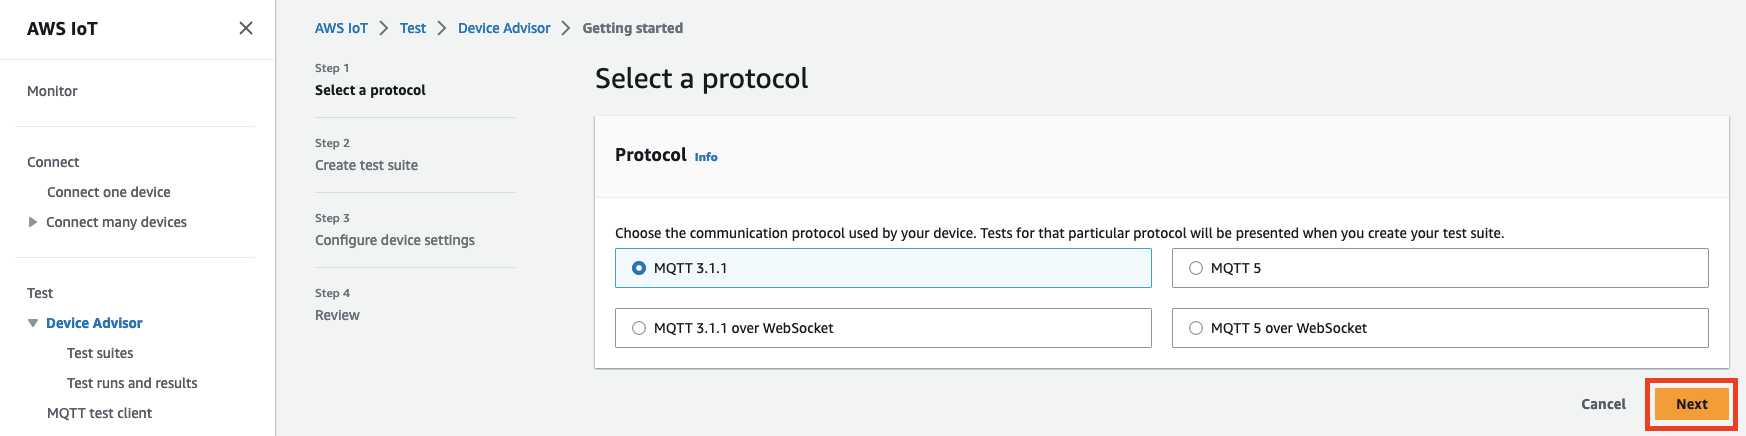Click the Connect many devices item
The height and width of the screenshot is (436, 1746).
116,222
